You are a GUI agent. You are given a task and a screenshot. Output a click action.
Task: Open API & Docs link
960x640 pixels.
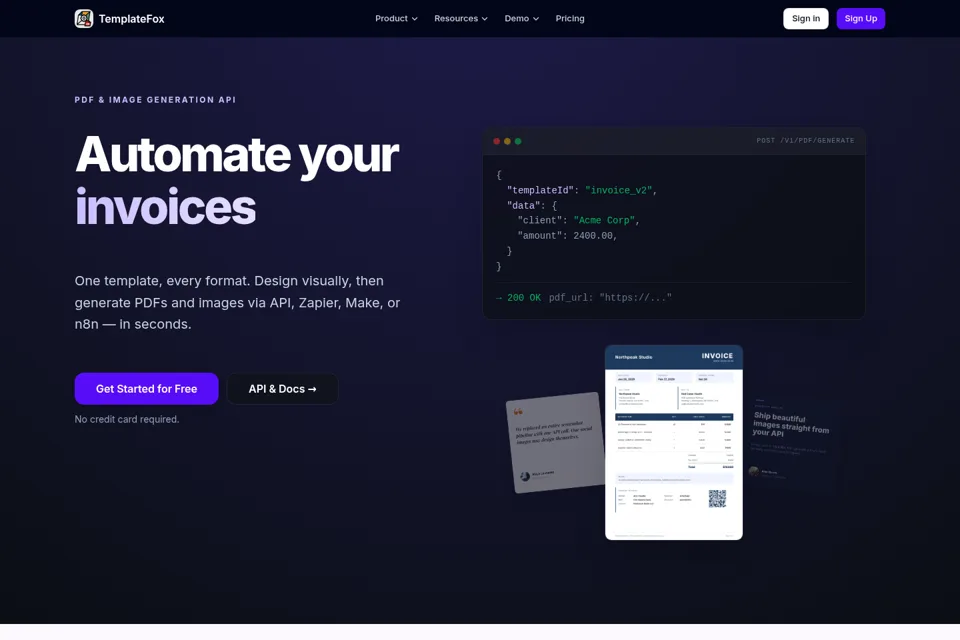click(x=282, y=389)
